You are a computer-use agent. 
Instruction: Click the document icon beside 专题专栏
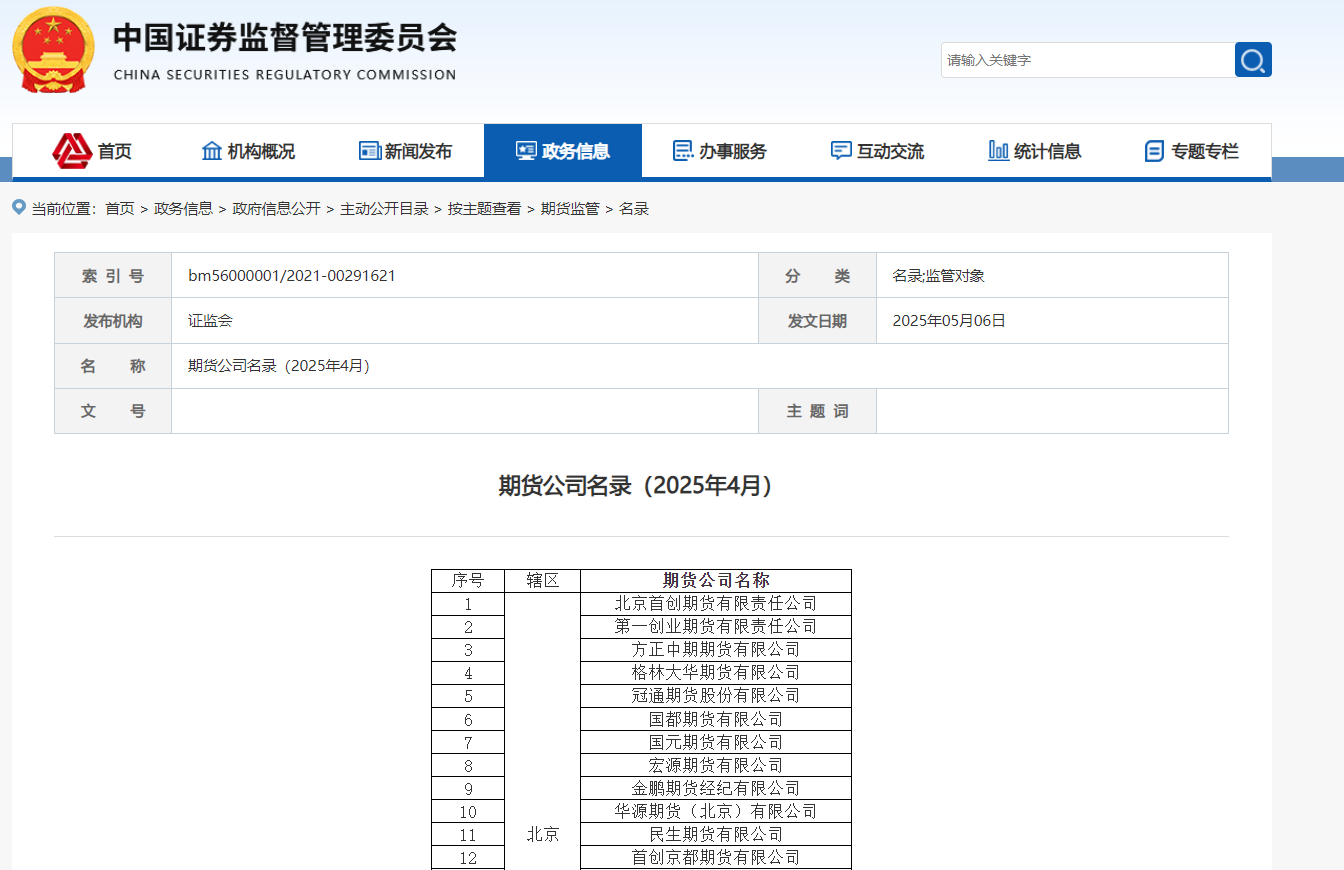(1154, 151)
